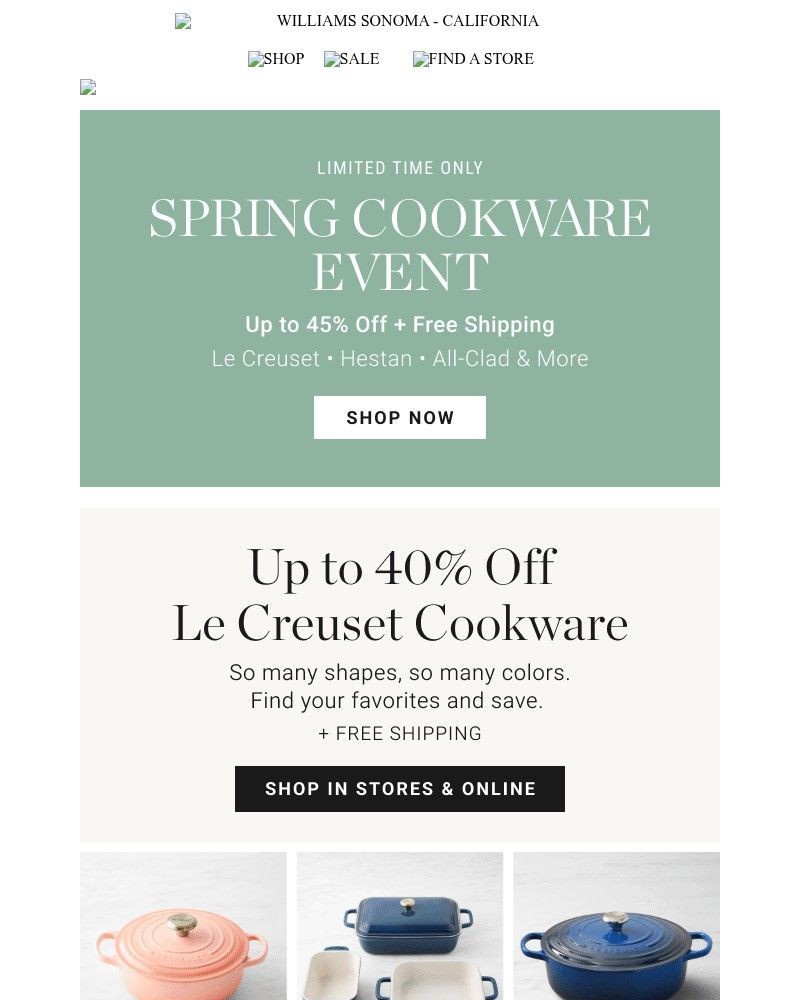Select the peach Le Creuset round Dutch oven image
The image size is (800, 1000).
pyautogui.click(x=185, y=924)
